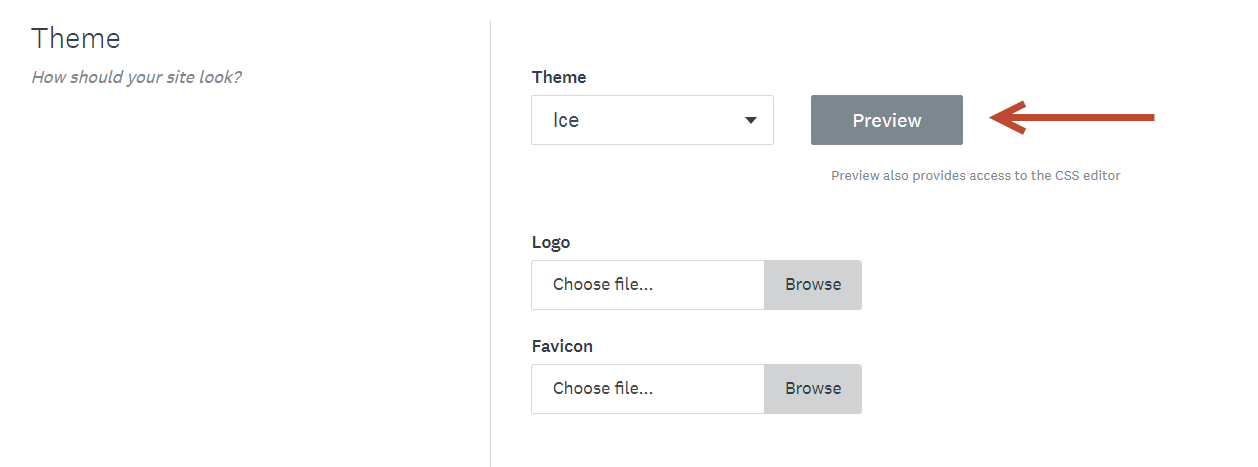Click the red arrow's arrowhead tip
The image size is (1258, 467).
pos(996,118)
